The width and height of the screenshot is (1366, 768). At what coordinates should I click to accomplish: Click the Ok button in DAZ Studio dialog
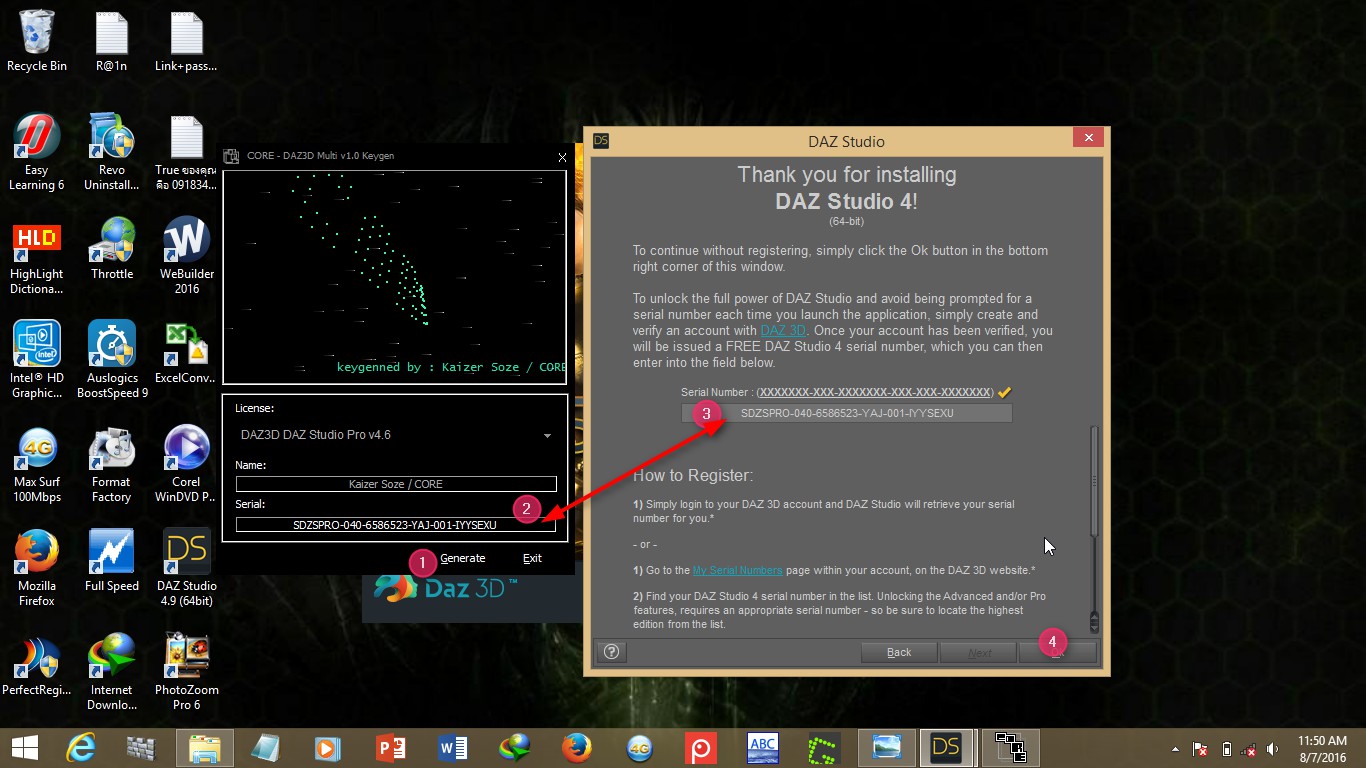click(x=1058, y=652)
